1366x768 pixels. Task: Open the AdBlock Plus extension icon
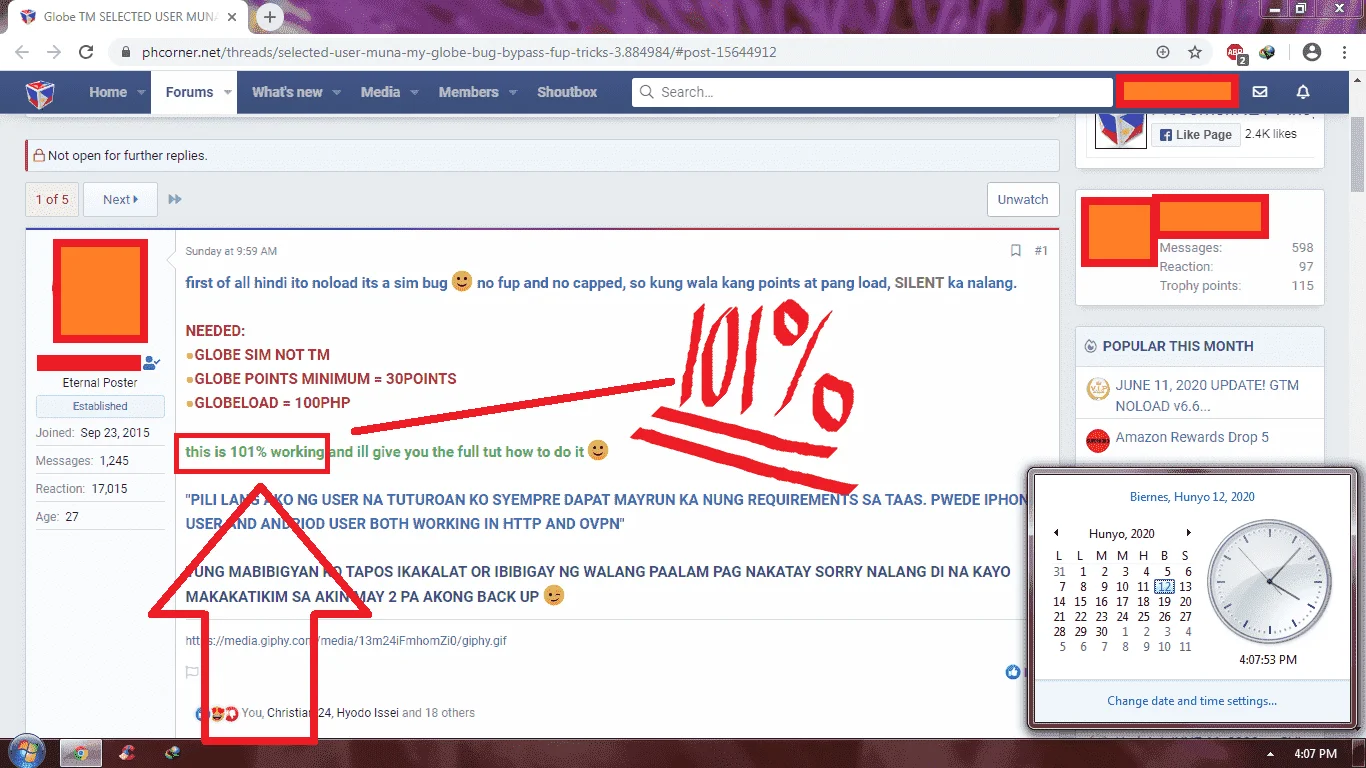1236,53
